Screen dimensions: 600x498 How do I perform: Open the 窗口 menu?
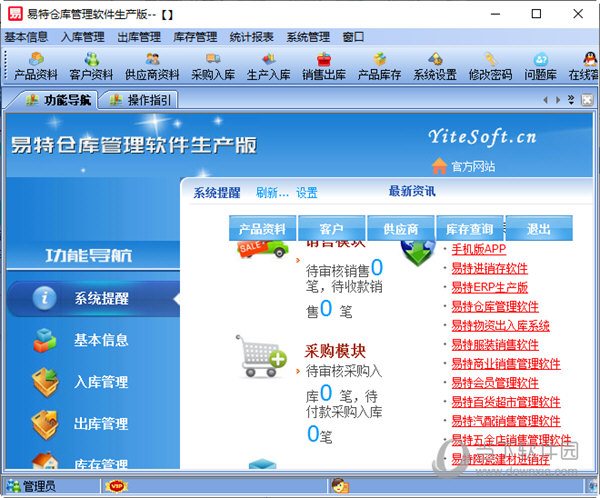(x=353, y=37)
